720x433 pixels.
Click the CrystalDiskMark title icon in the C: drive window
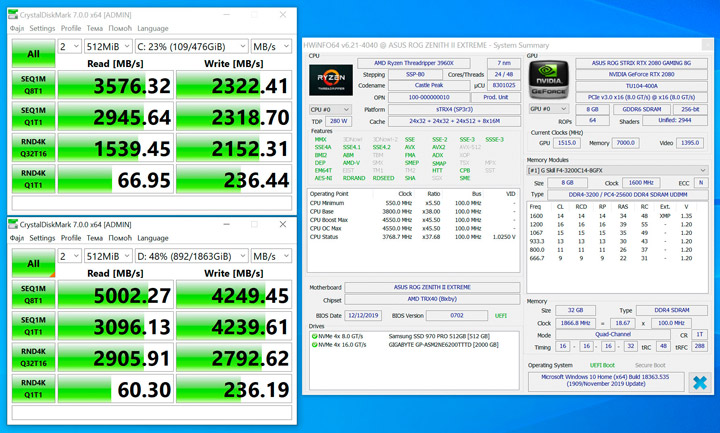[13, 15]
